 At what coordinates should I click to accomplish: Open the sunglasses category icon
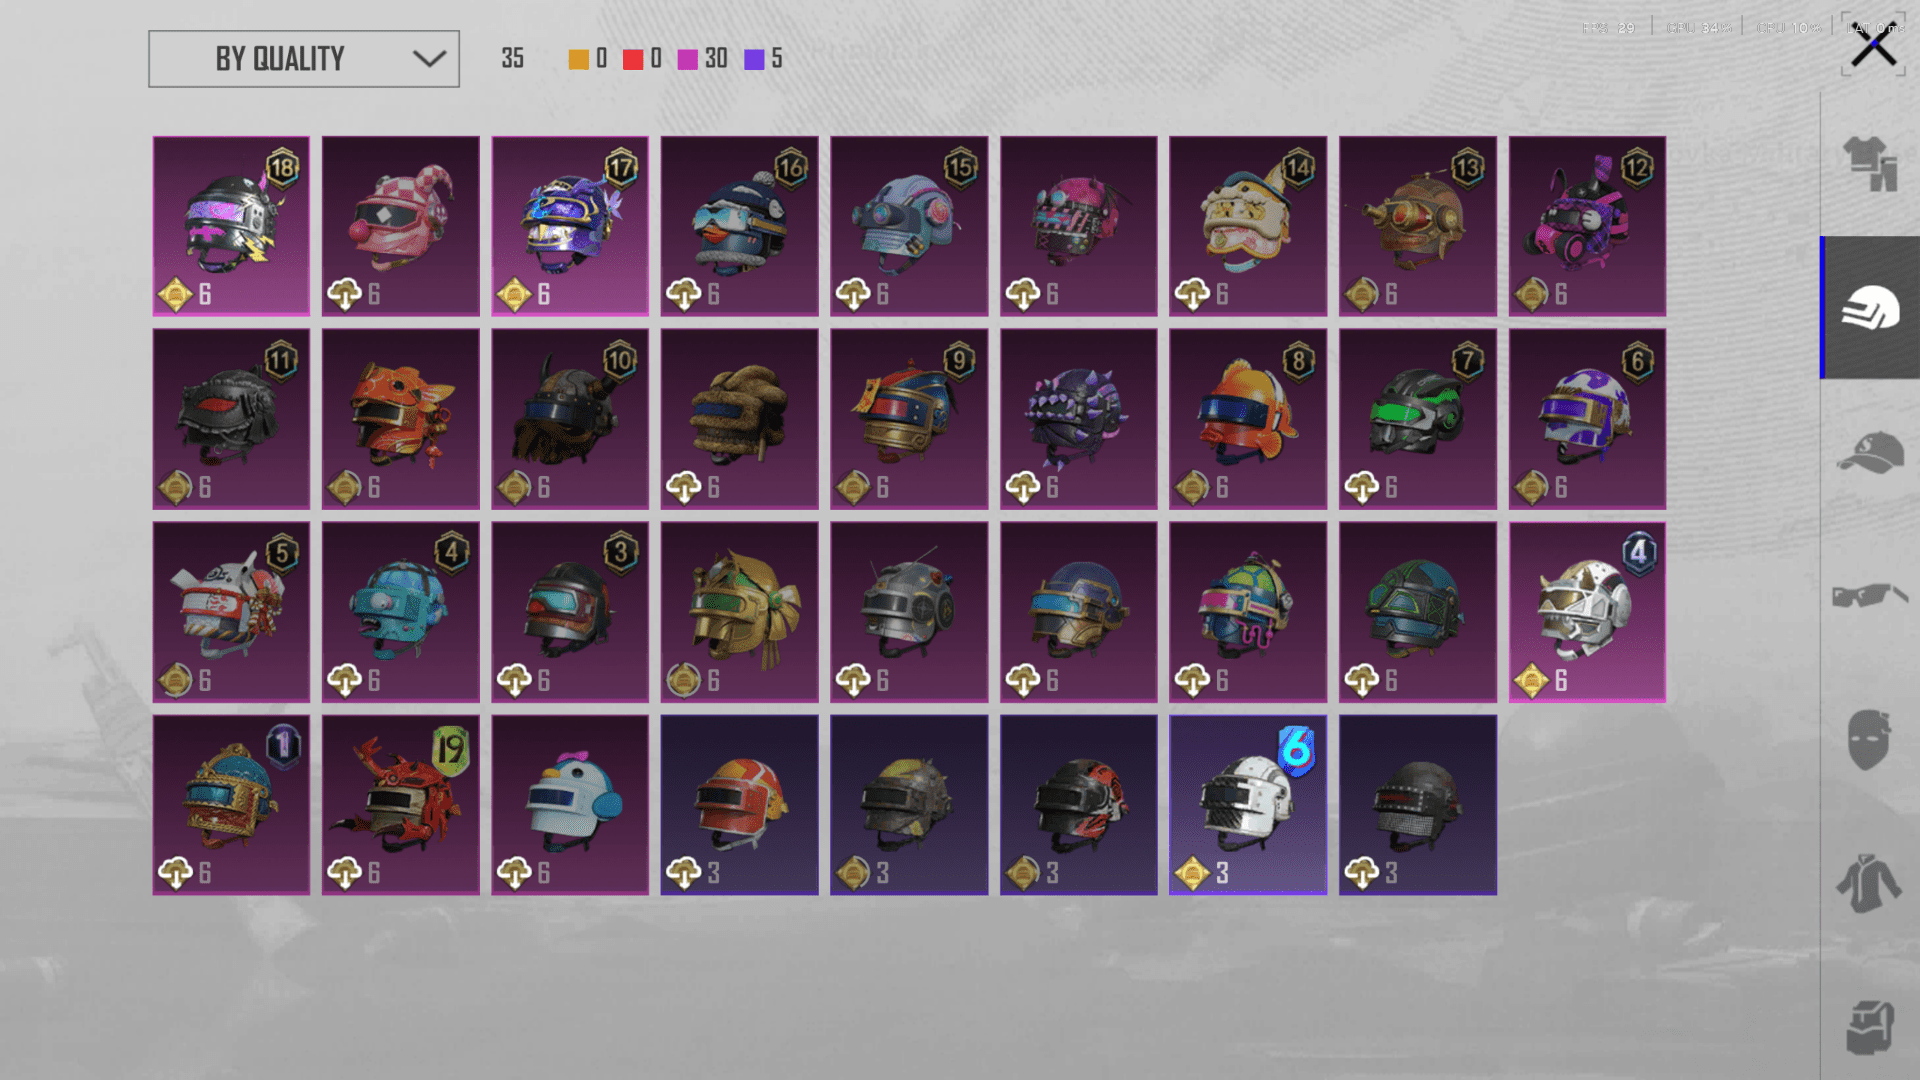pos(1869,596)
